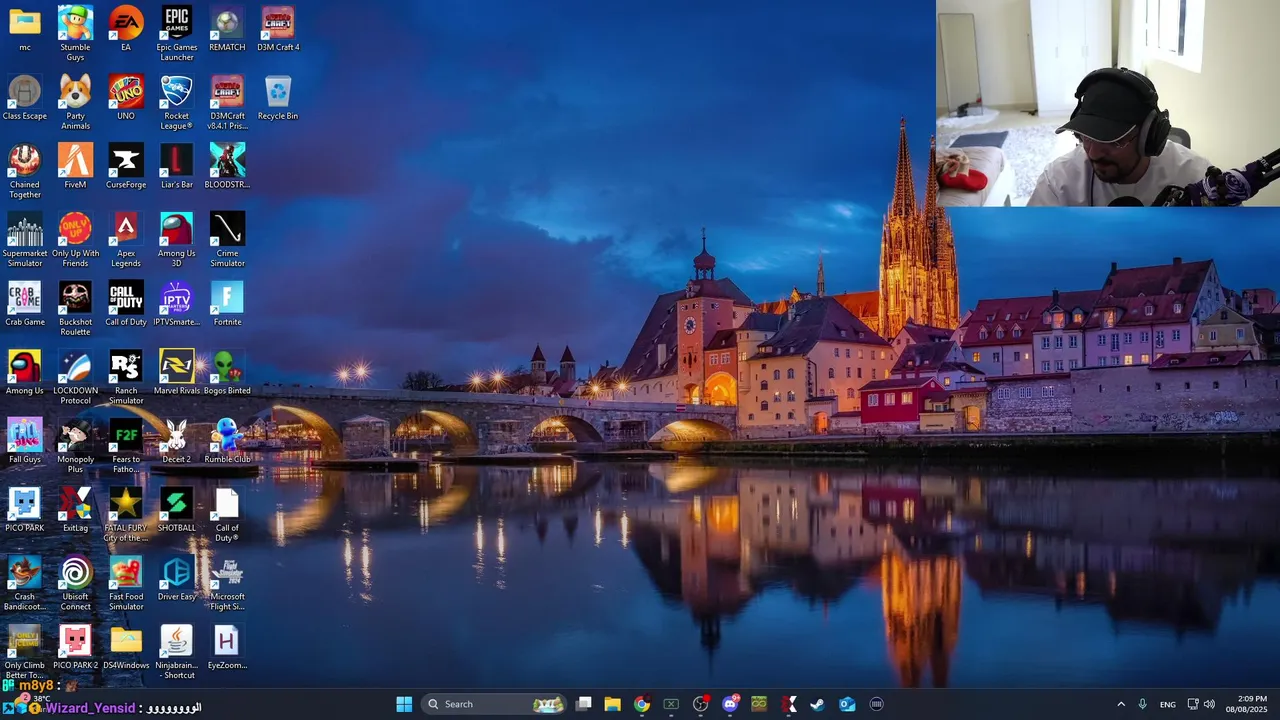1280x720 pixels.
Task: Select the Crash Bandicoot shortcut
Action: 25,583
